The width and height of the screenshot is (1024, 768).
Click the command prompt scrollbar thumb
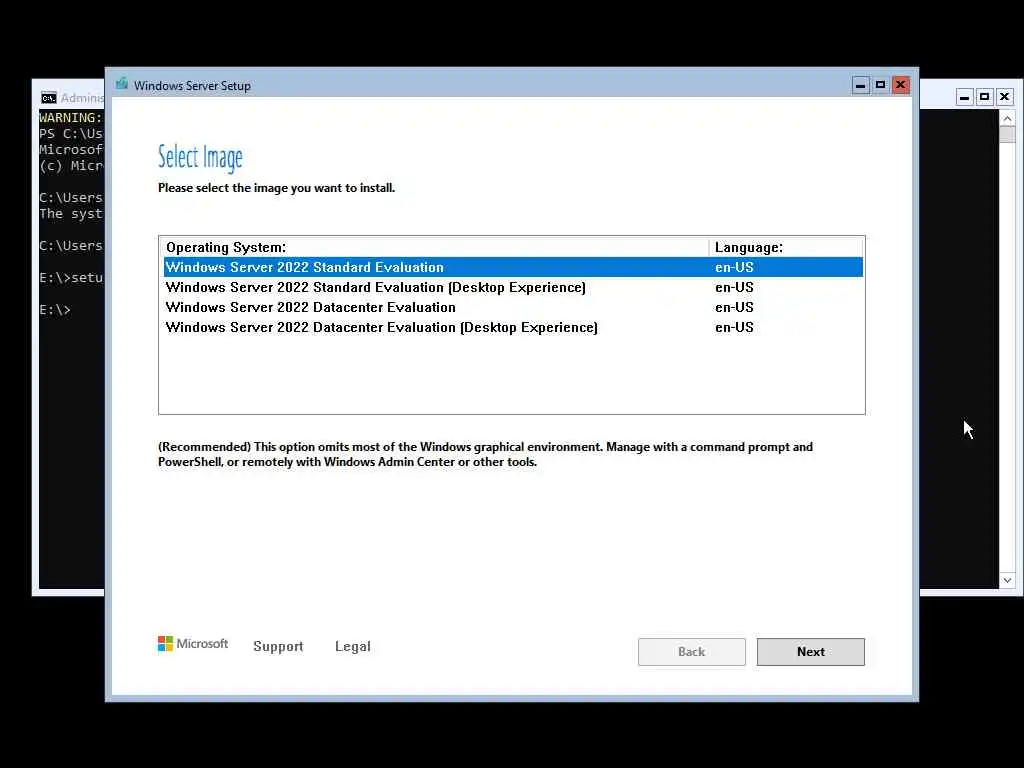[x=1007, y=135]
